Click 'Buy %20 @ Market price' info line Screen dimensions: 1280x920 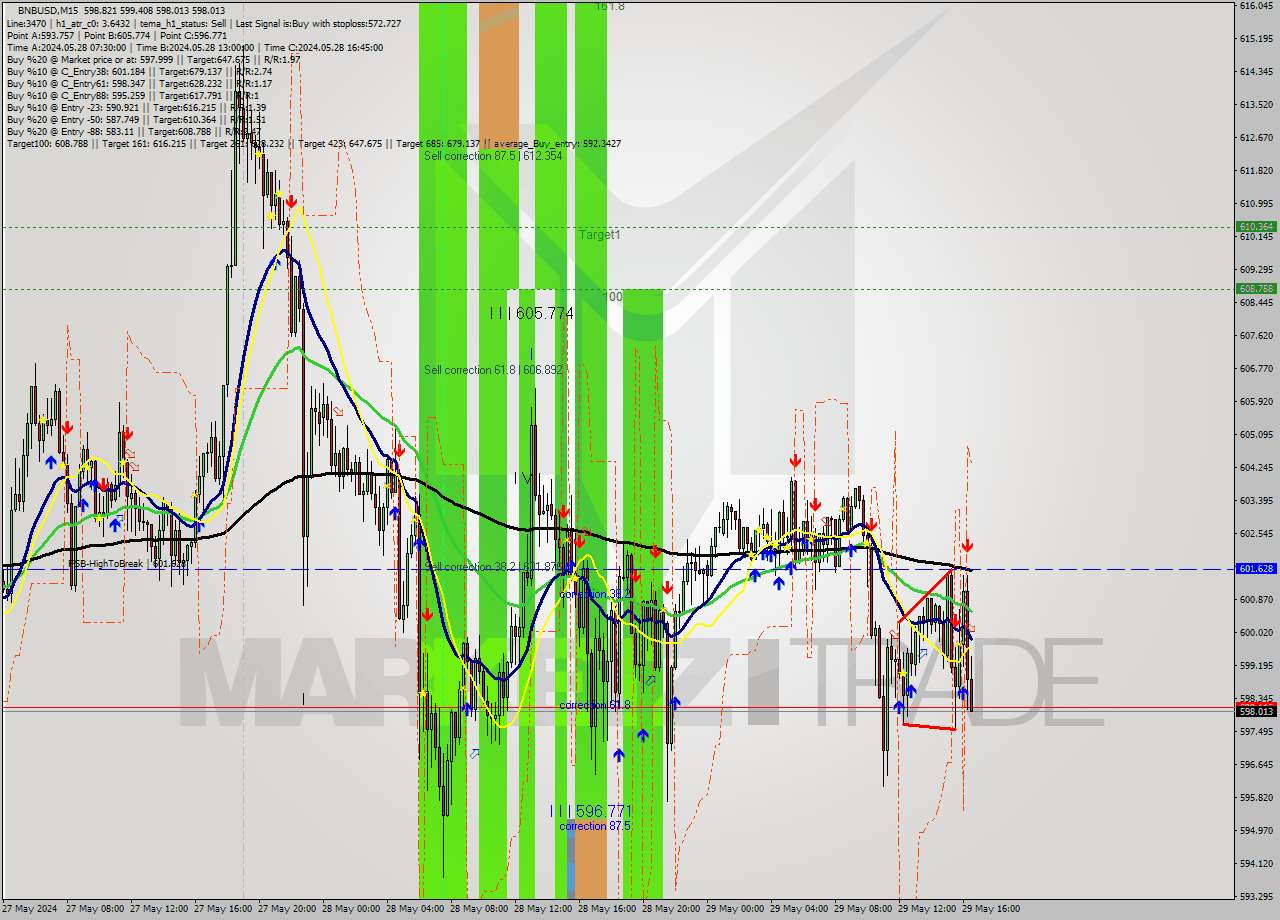[153, 59]
